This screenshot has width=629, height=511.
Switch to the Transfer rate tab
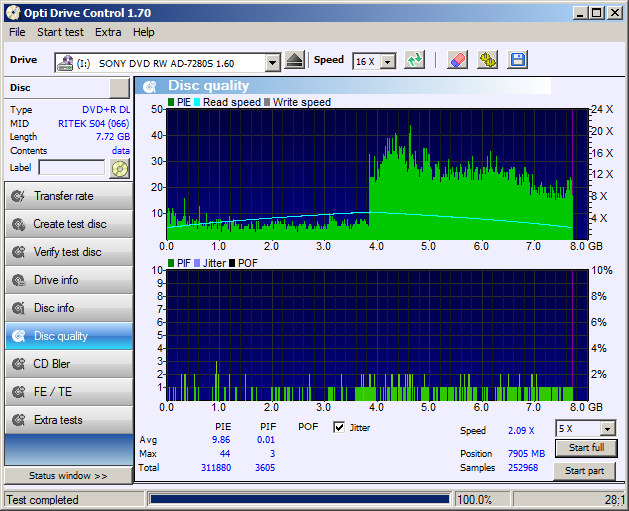(x=69, y=196)
